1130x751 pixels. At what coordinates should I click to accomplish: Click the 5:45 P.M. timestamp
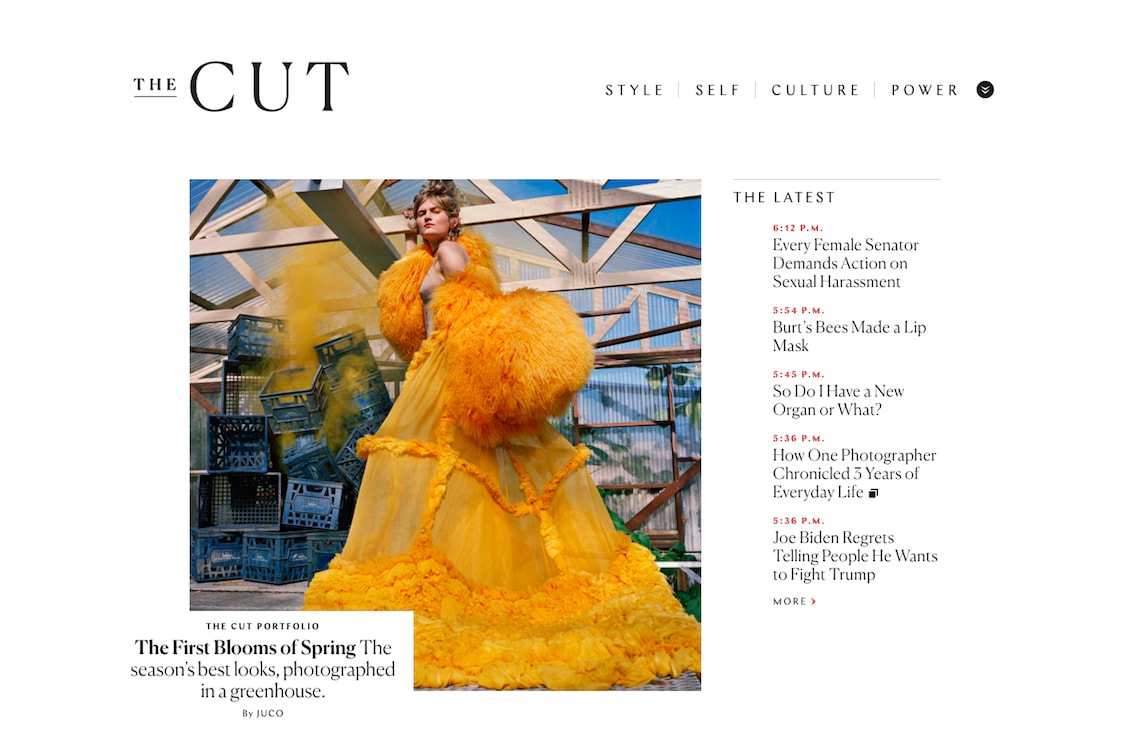pyautogui.click(x=798, y=375)
